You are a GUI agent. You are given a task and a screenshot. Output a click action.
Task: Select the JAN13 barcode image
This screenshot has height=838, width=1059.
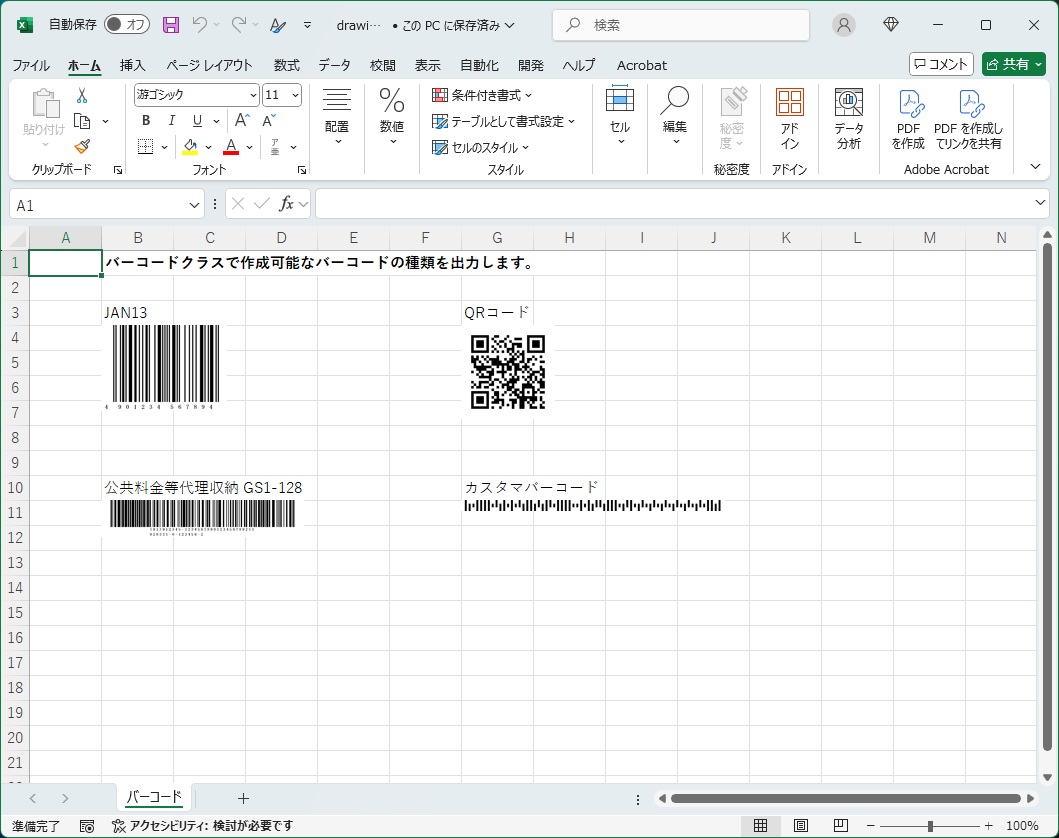[x=163, y=367]
